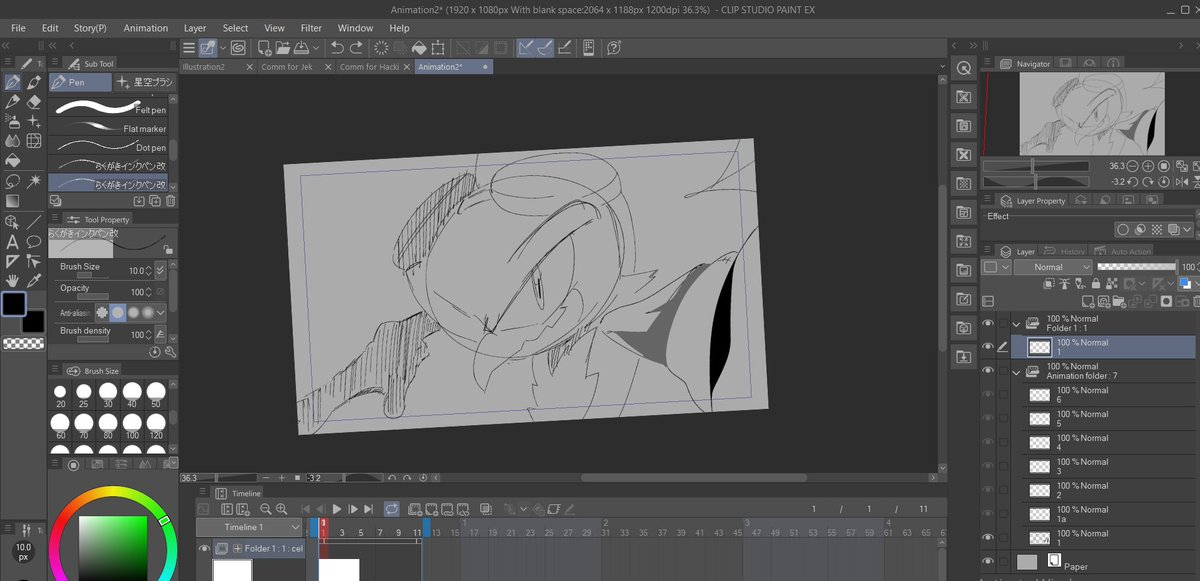Click the Undo arrow in the command bar

click(x=337, y=47)
